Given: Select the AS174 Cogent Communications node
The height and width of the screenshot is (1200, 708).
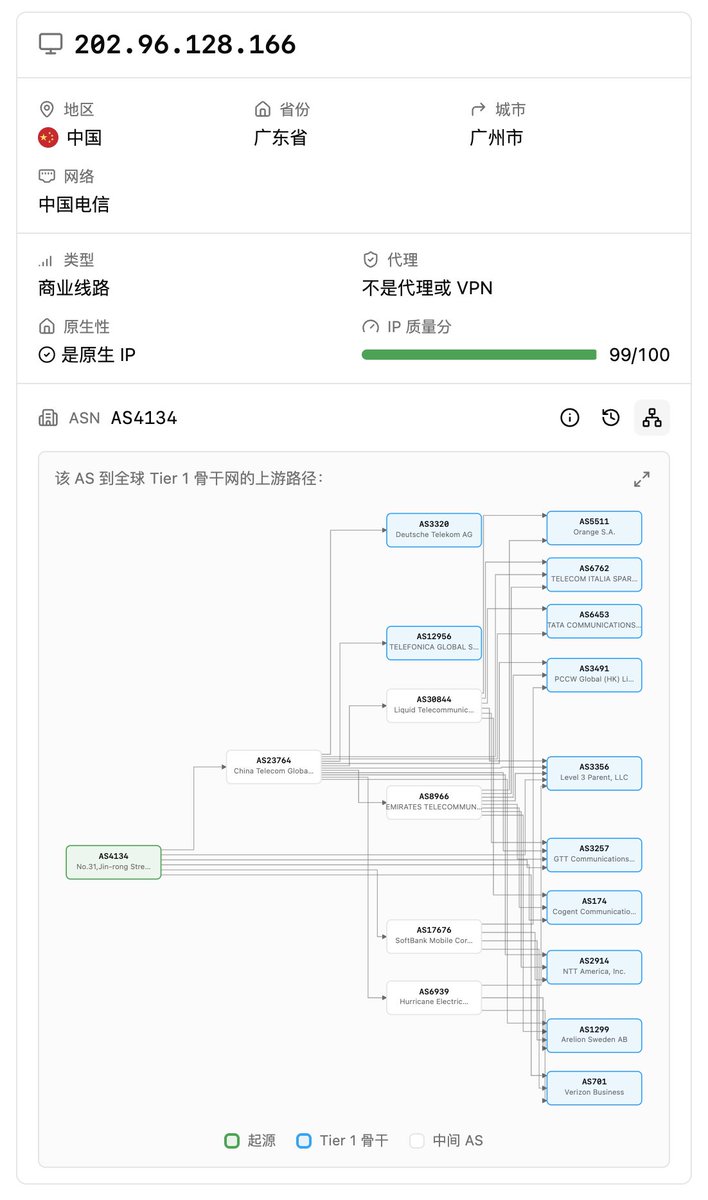Looking at the screenshot, I should (x=594, y=907).
